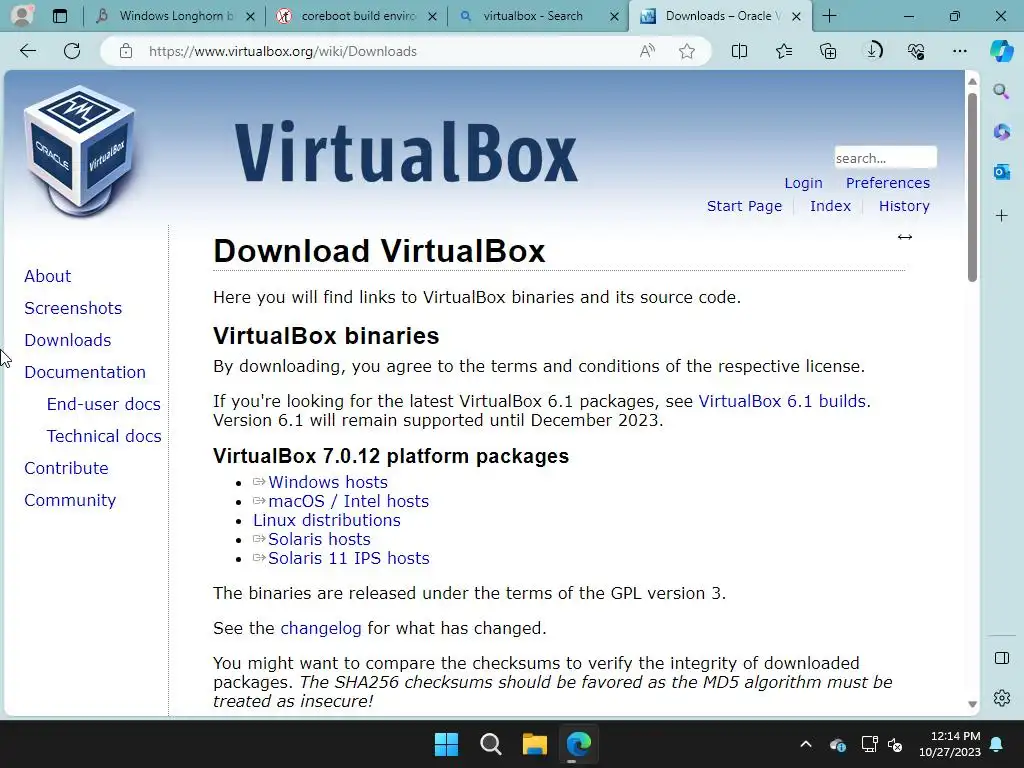Click the page vertical scrollbar thumb

pos(972,187)
